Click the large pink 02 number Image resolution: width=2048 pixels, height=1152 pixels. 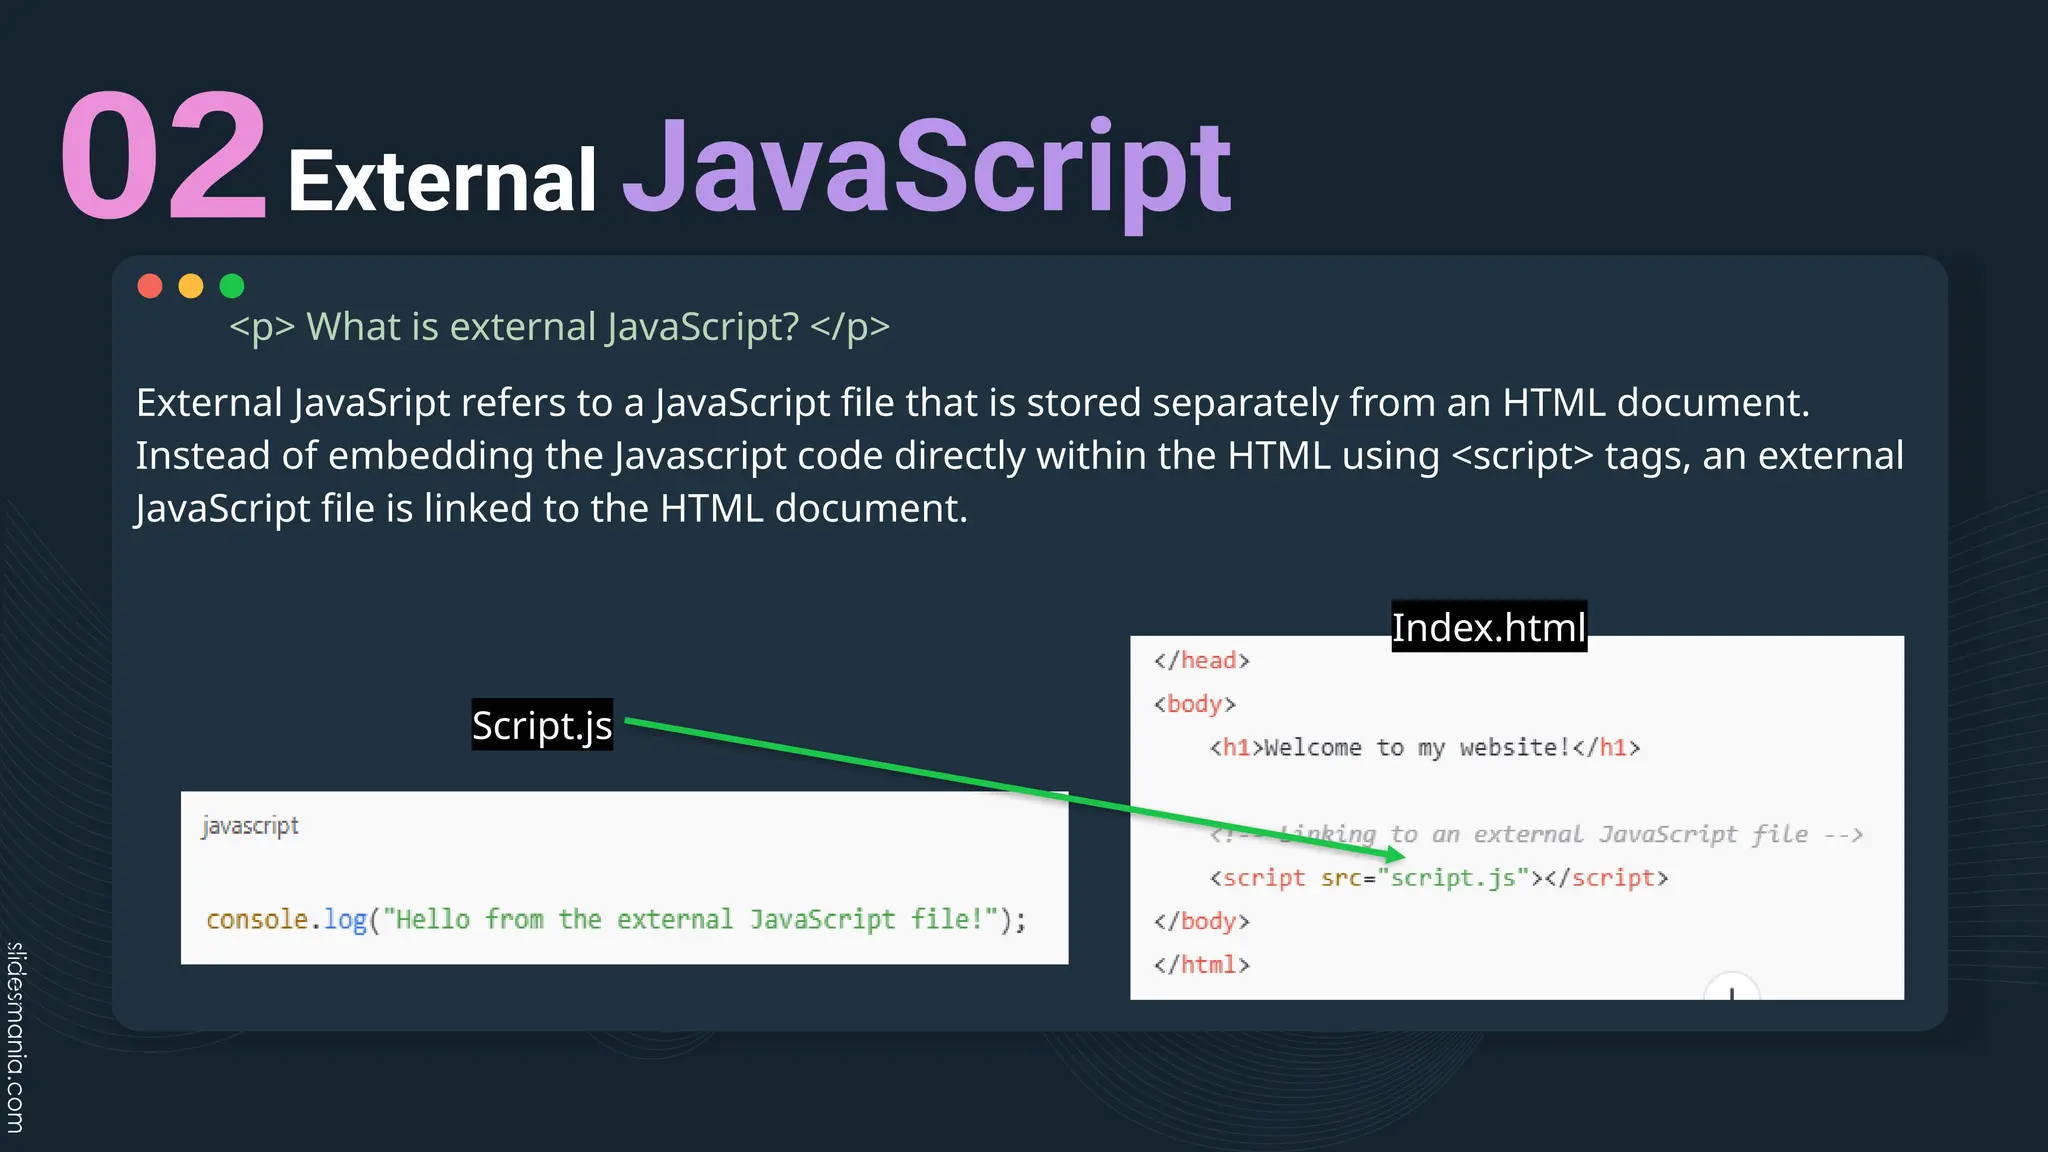tap(164, 155)
